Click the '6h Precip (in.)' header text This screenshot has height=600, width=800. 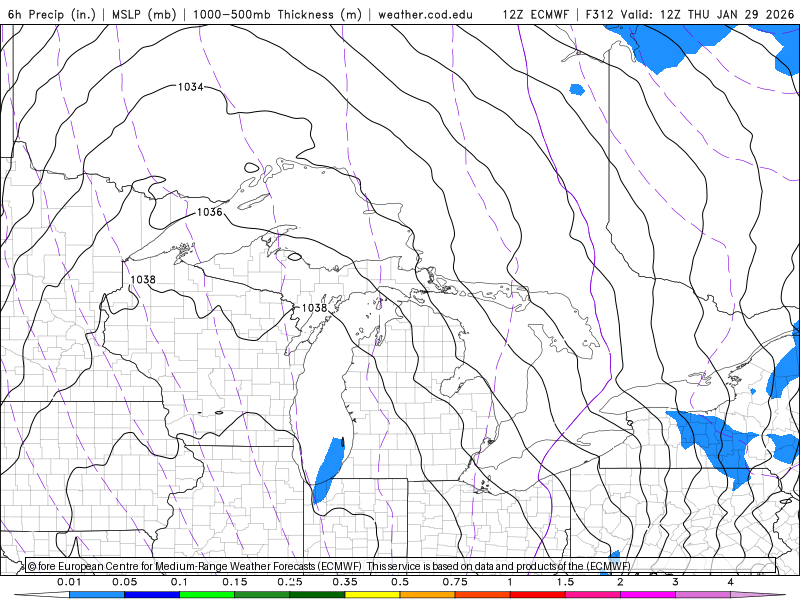click(52, 14)
